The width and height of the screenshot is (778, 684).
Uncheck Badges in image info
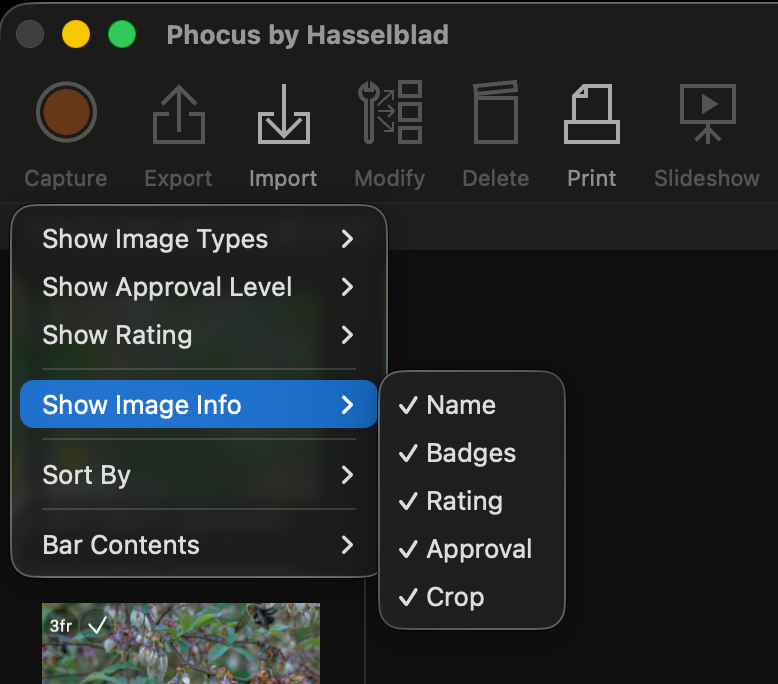[472, 453]
